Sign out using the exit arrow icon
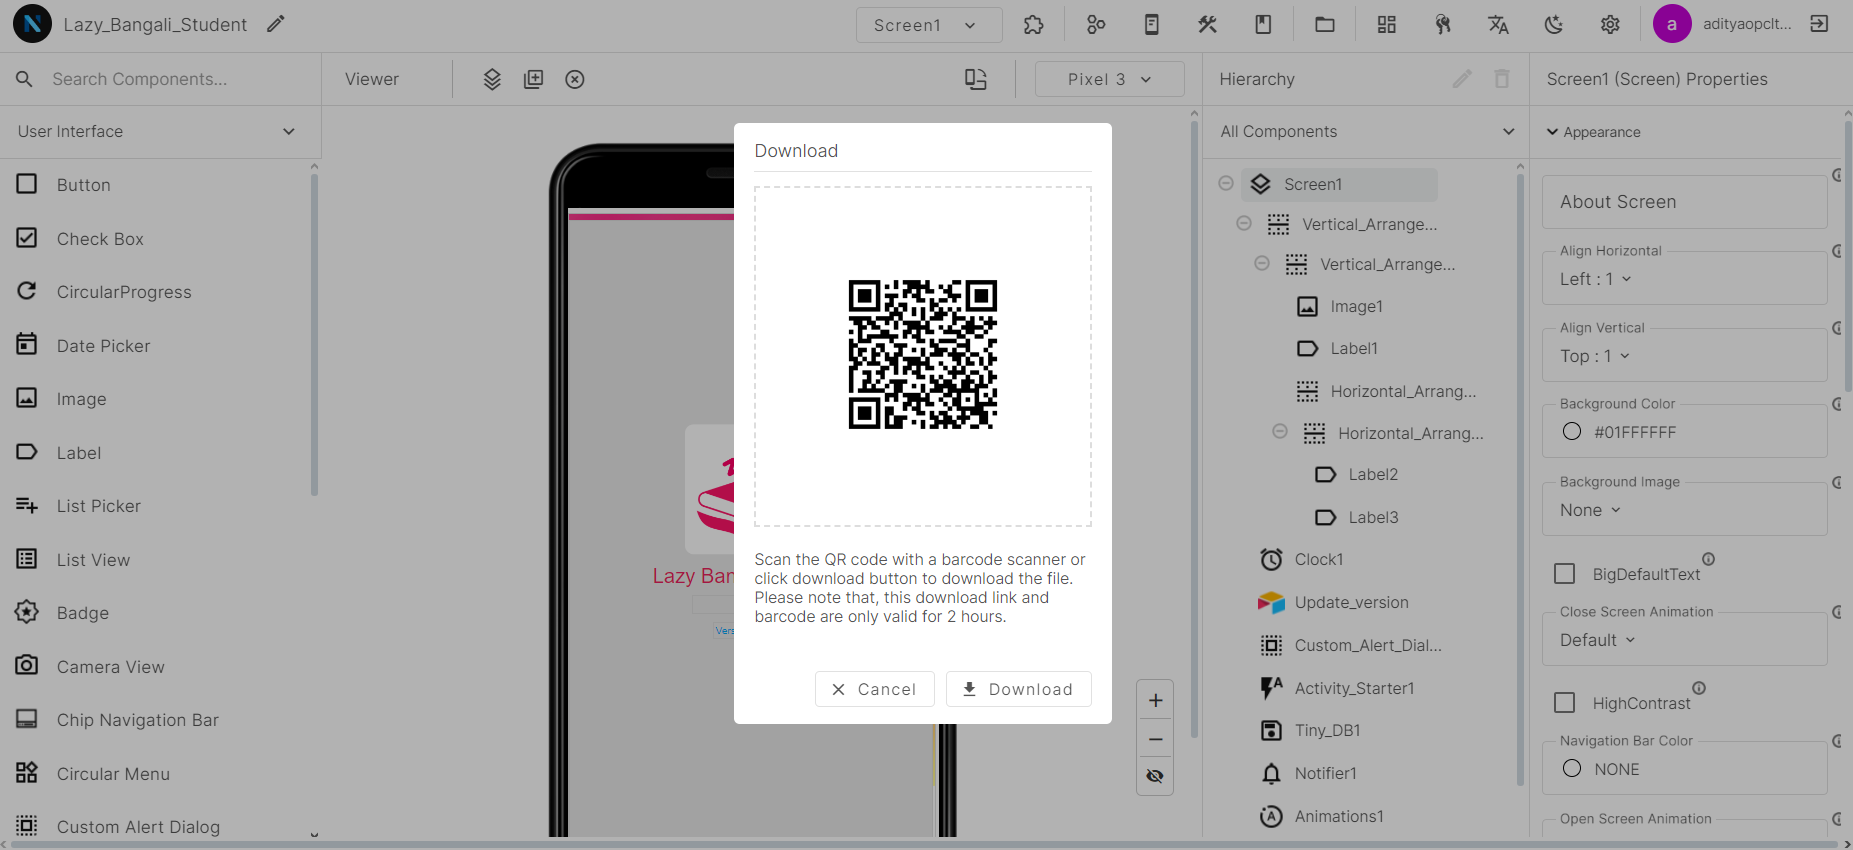The height and width of the screenshot is (850, 1853). tap(1819, 24)
